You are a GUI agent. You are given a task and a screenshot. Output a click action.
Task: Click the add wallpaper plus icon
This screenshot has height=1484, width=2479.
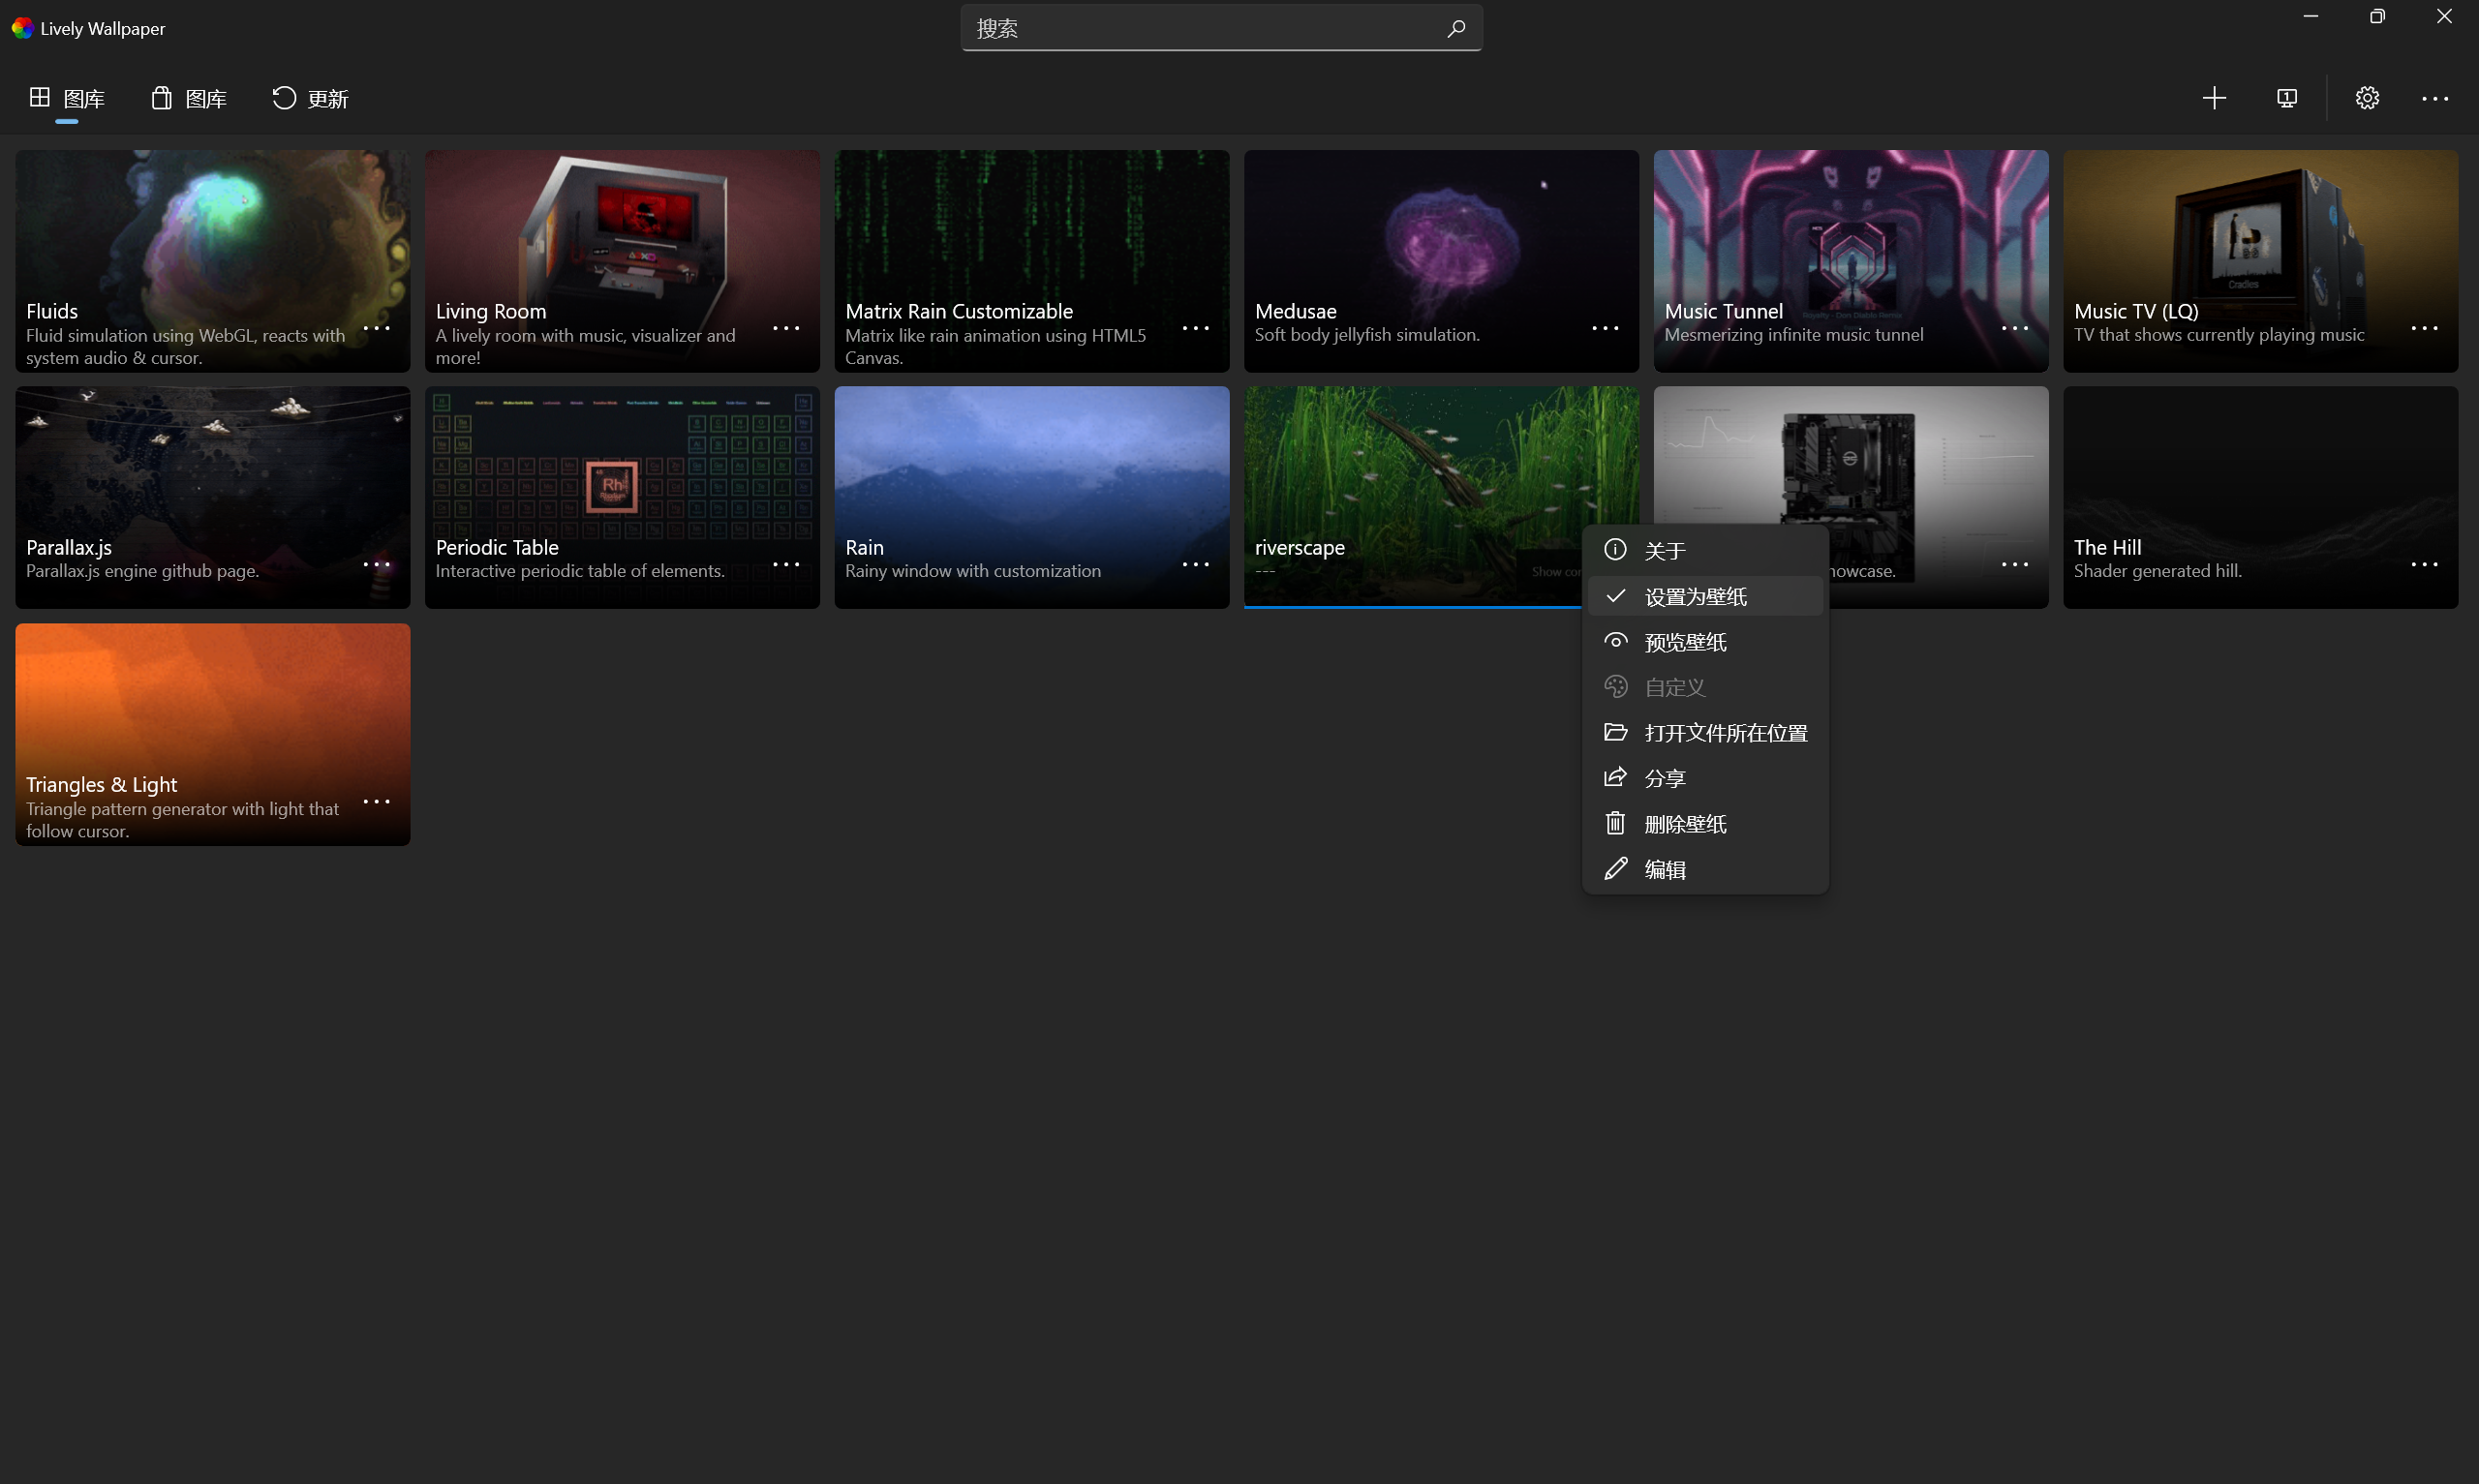[x=2214, y=98]
